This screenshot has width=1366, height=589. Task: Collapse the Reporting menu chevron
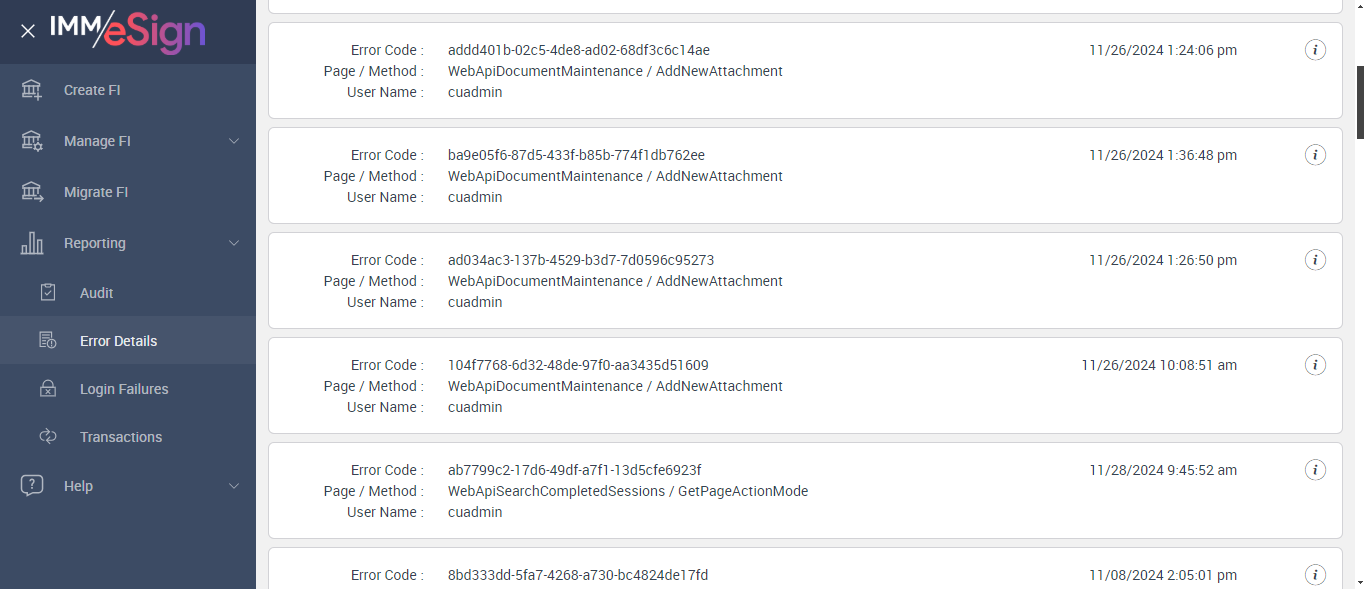click(234, 243)
